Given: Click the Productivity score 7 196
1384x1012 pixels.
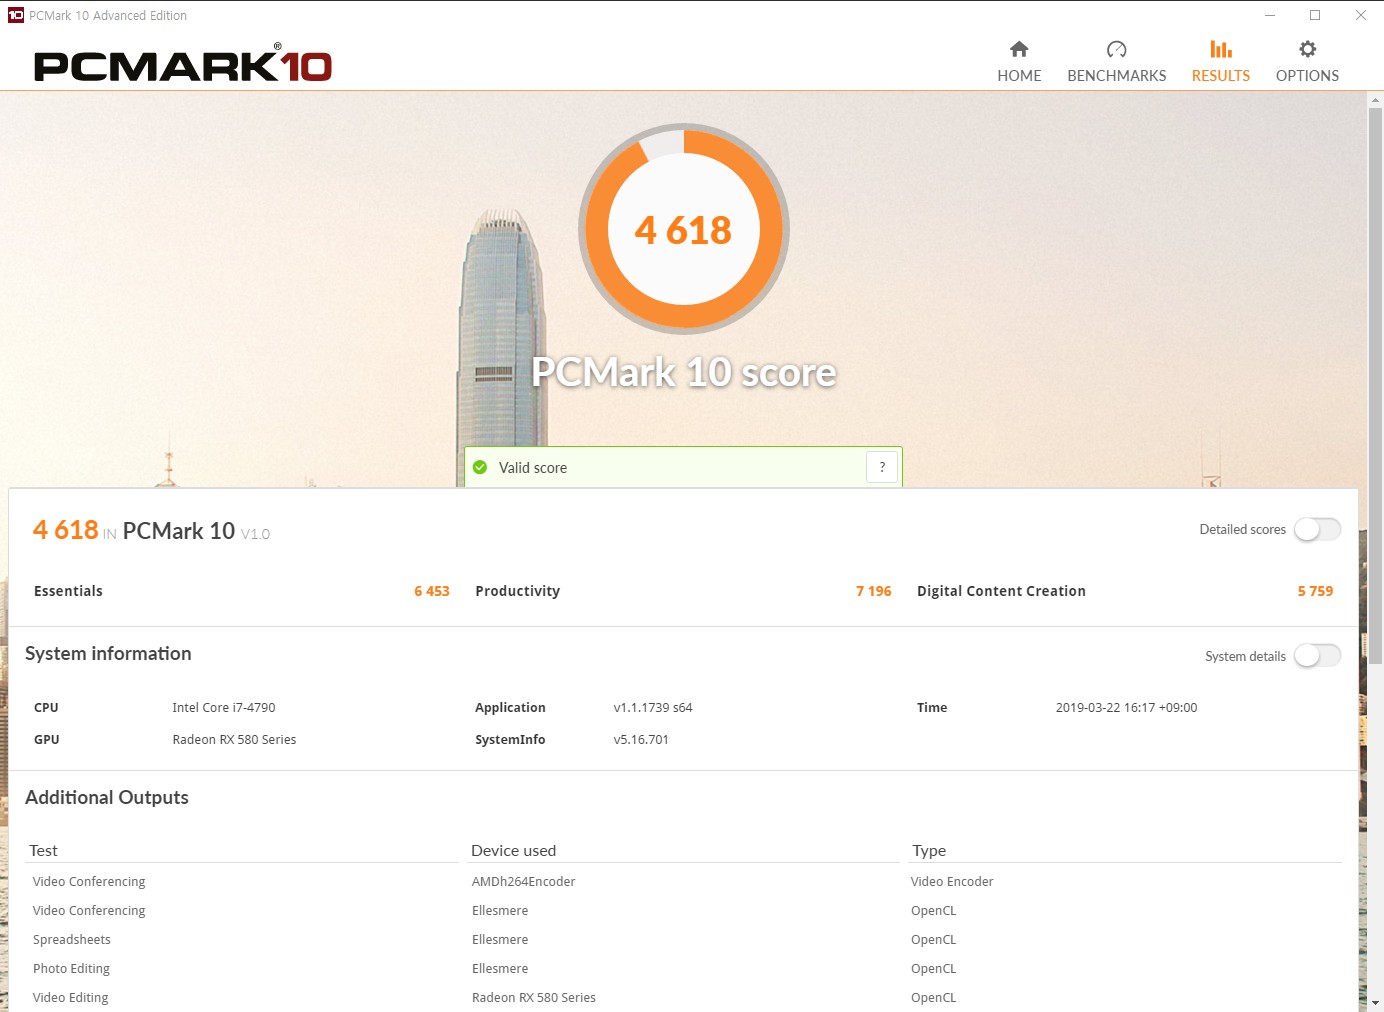Looking at the screenshot, I should (873, 591).
